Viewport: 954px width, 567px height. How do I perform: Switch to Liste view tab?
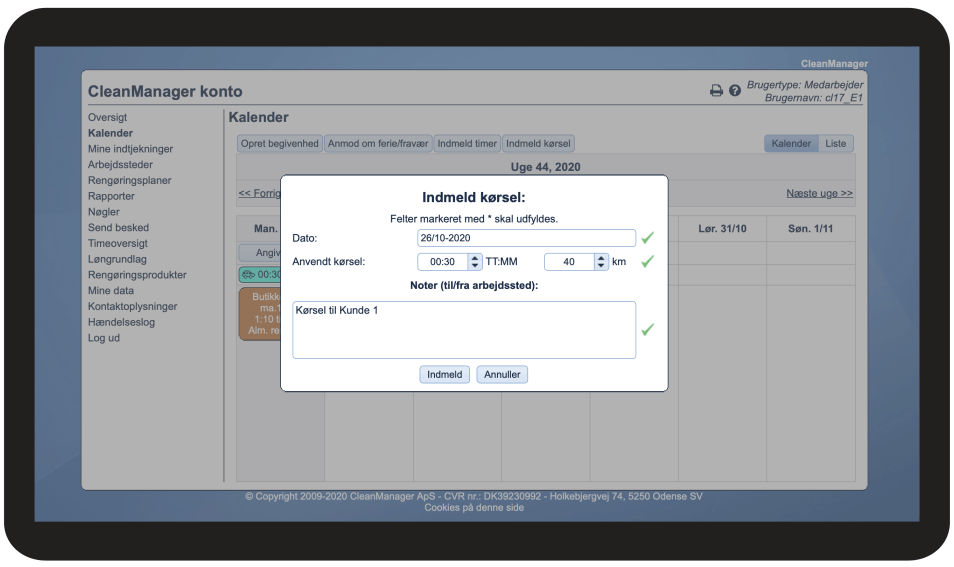[x=835, y=144]
